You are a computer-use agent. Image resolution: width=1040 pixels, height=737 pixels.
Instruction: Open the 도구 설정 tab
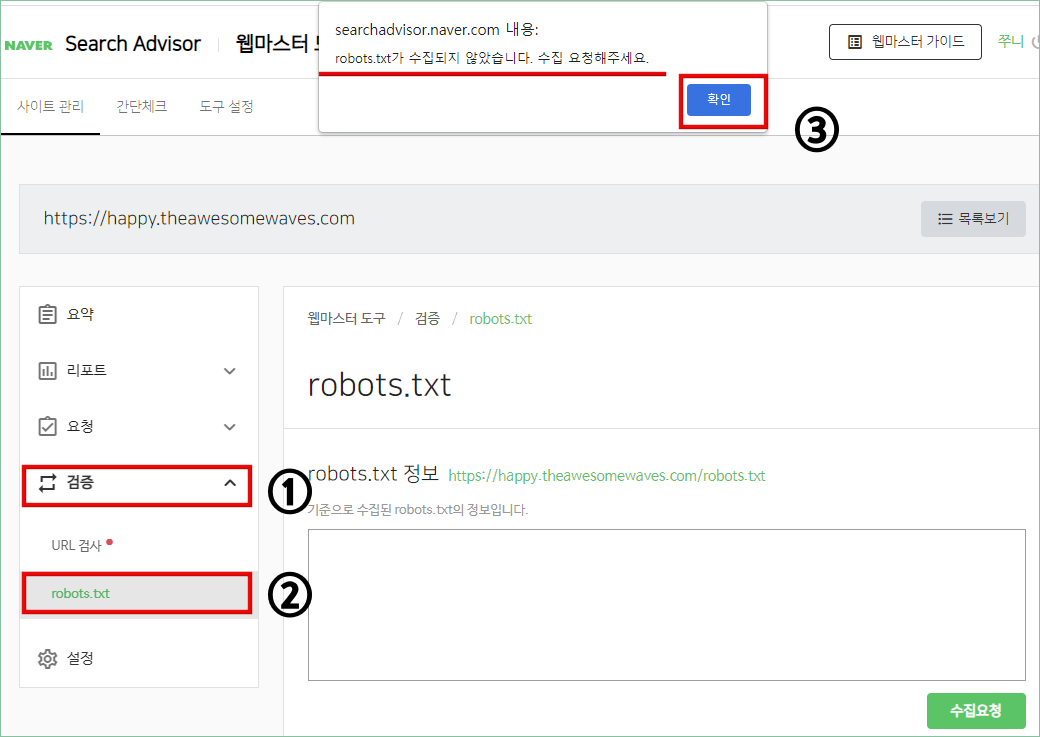tap(226, 106)
